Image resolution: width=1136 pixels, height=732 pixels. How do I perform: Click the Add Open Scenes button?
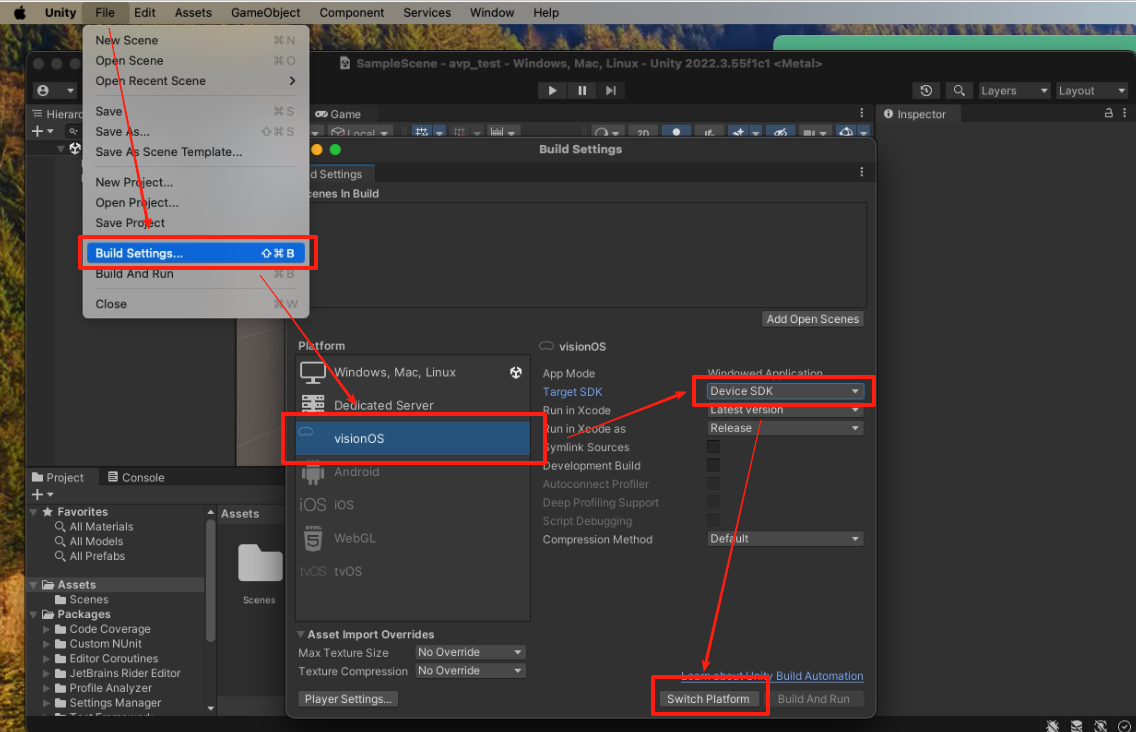click(812, 319)
